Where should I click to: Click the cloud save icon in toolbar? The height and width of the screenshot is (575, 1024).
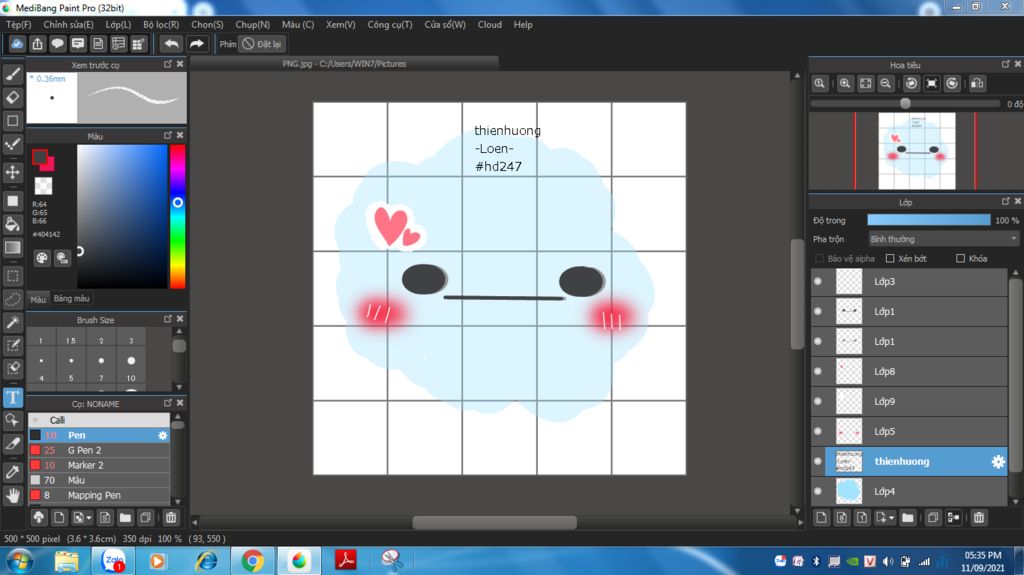[x=17, y=44]
